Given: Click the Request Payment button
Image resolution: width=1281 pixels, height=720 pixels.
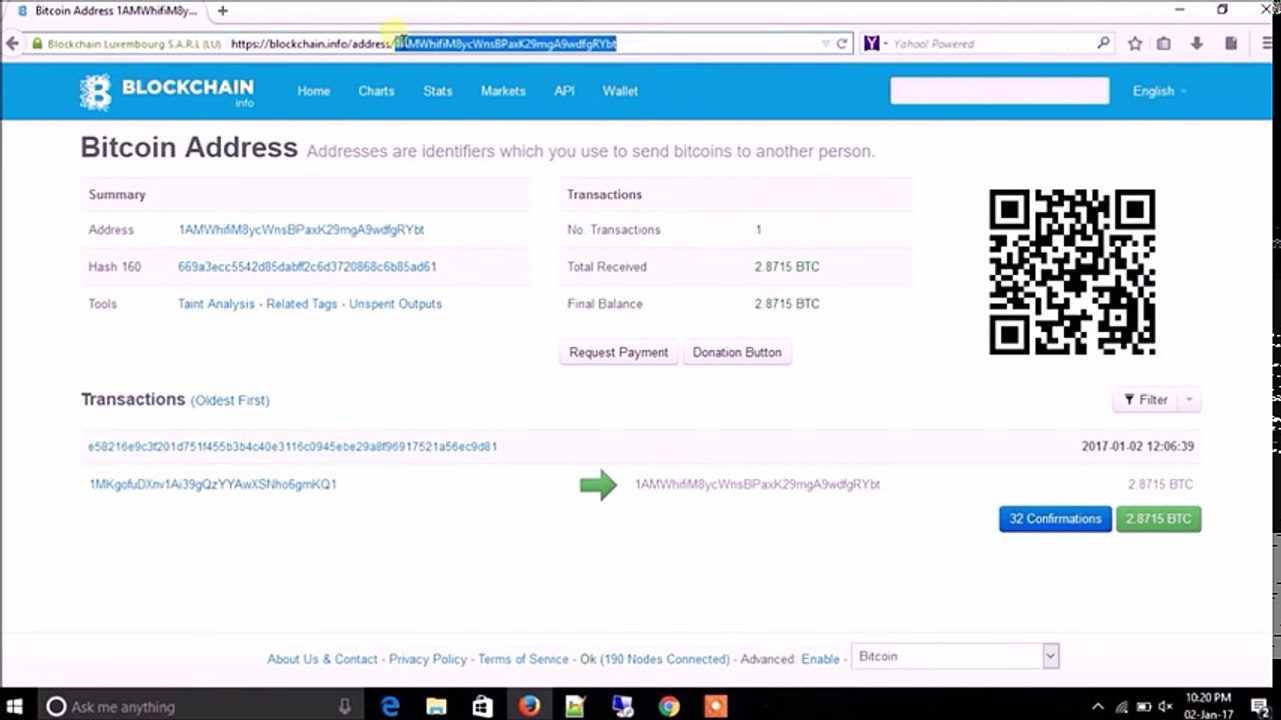Looking at the screenshot, I should pos(619,353).
